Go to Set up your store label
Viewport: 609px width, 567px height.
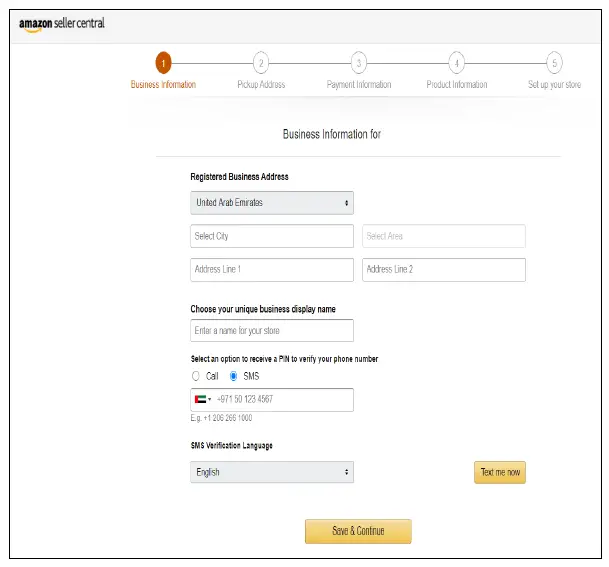[554, 85]
